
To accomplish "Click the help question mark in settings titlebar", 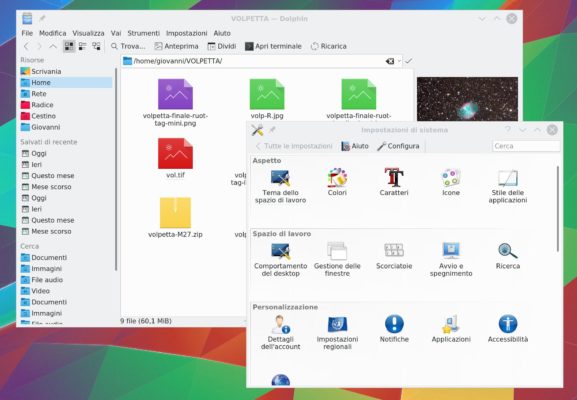I will point(507,130).
